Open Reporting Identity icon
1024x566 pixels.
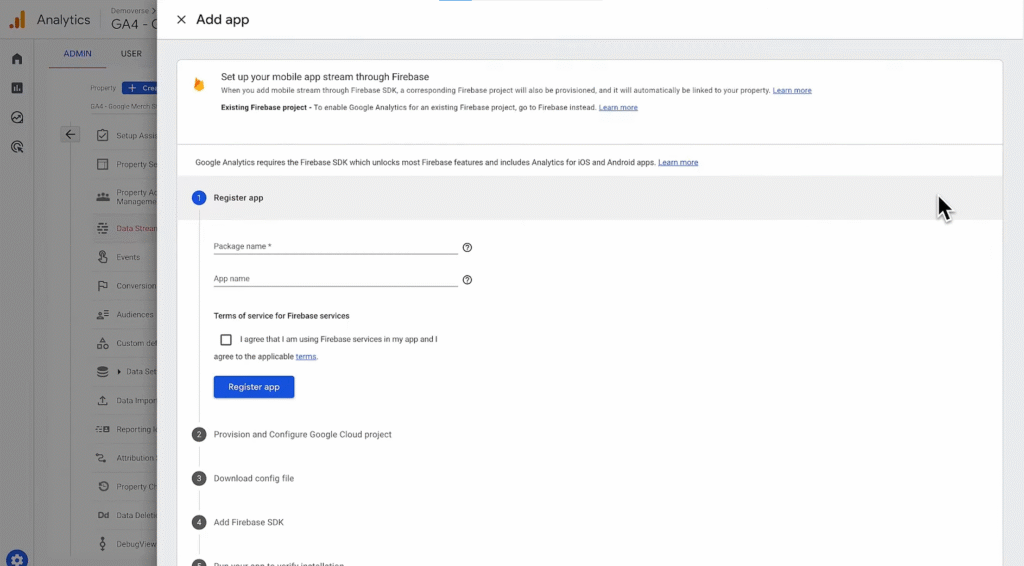point(103,429)
